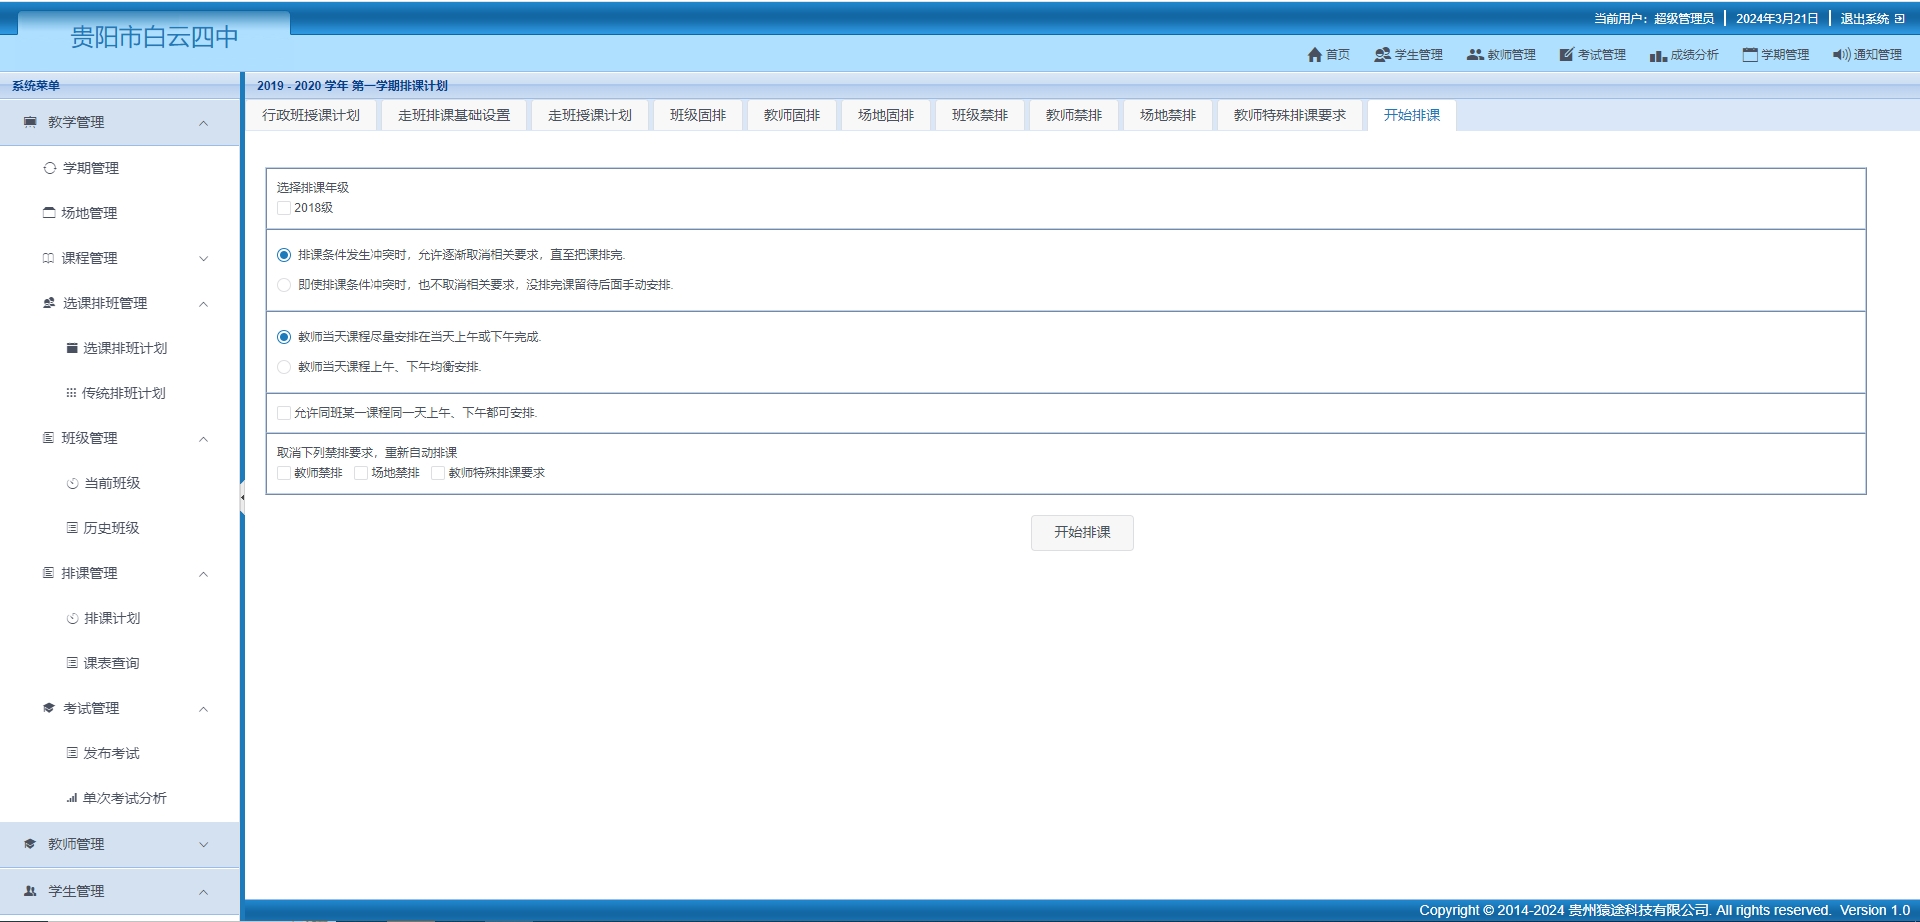The height and width of the screenshot is (922, 1920).
Task: Click the 发布考试 sidebar icon
Action: [72, 753]
